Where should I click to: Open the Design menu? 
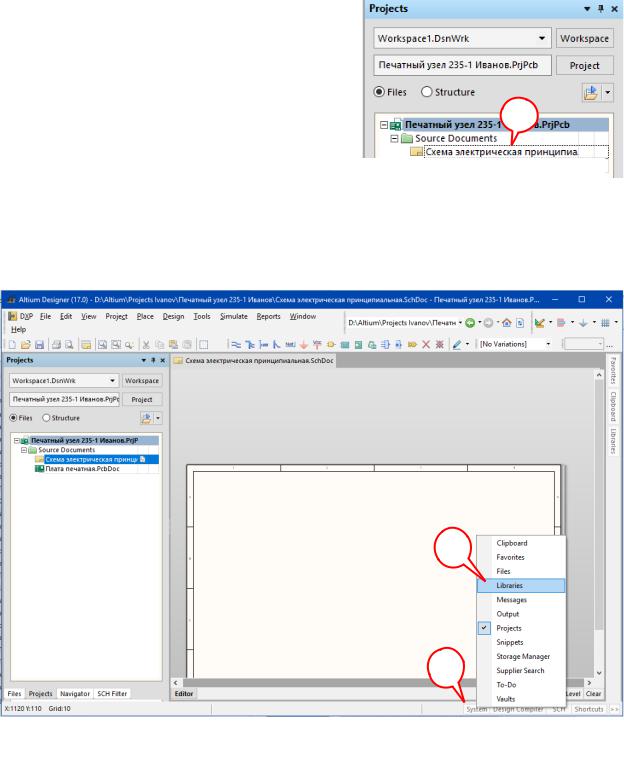[x=173, y=317]
